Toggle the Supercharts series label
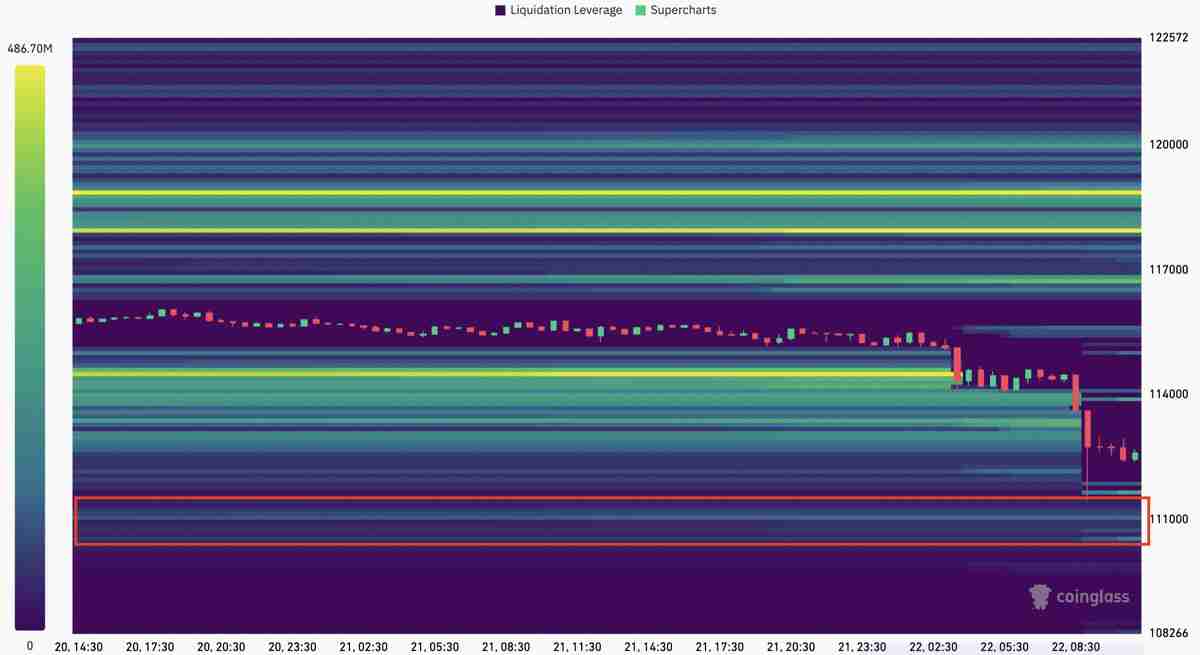 point(683,10)
